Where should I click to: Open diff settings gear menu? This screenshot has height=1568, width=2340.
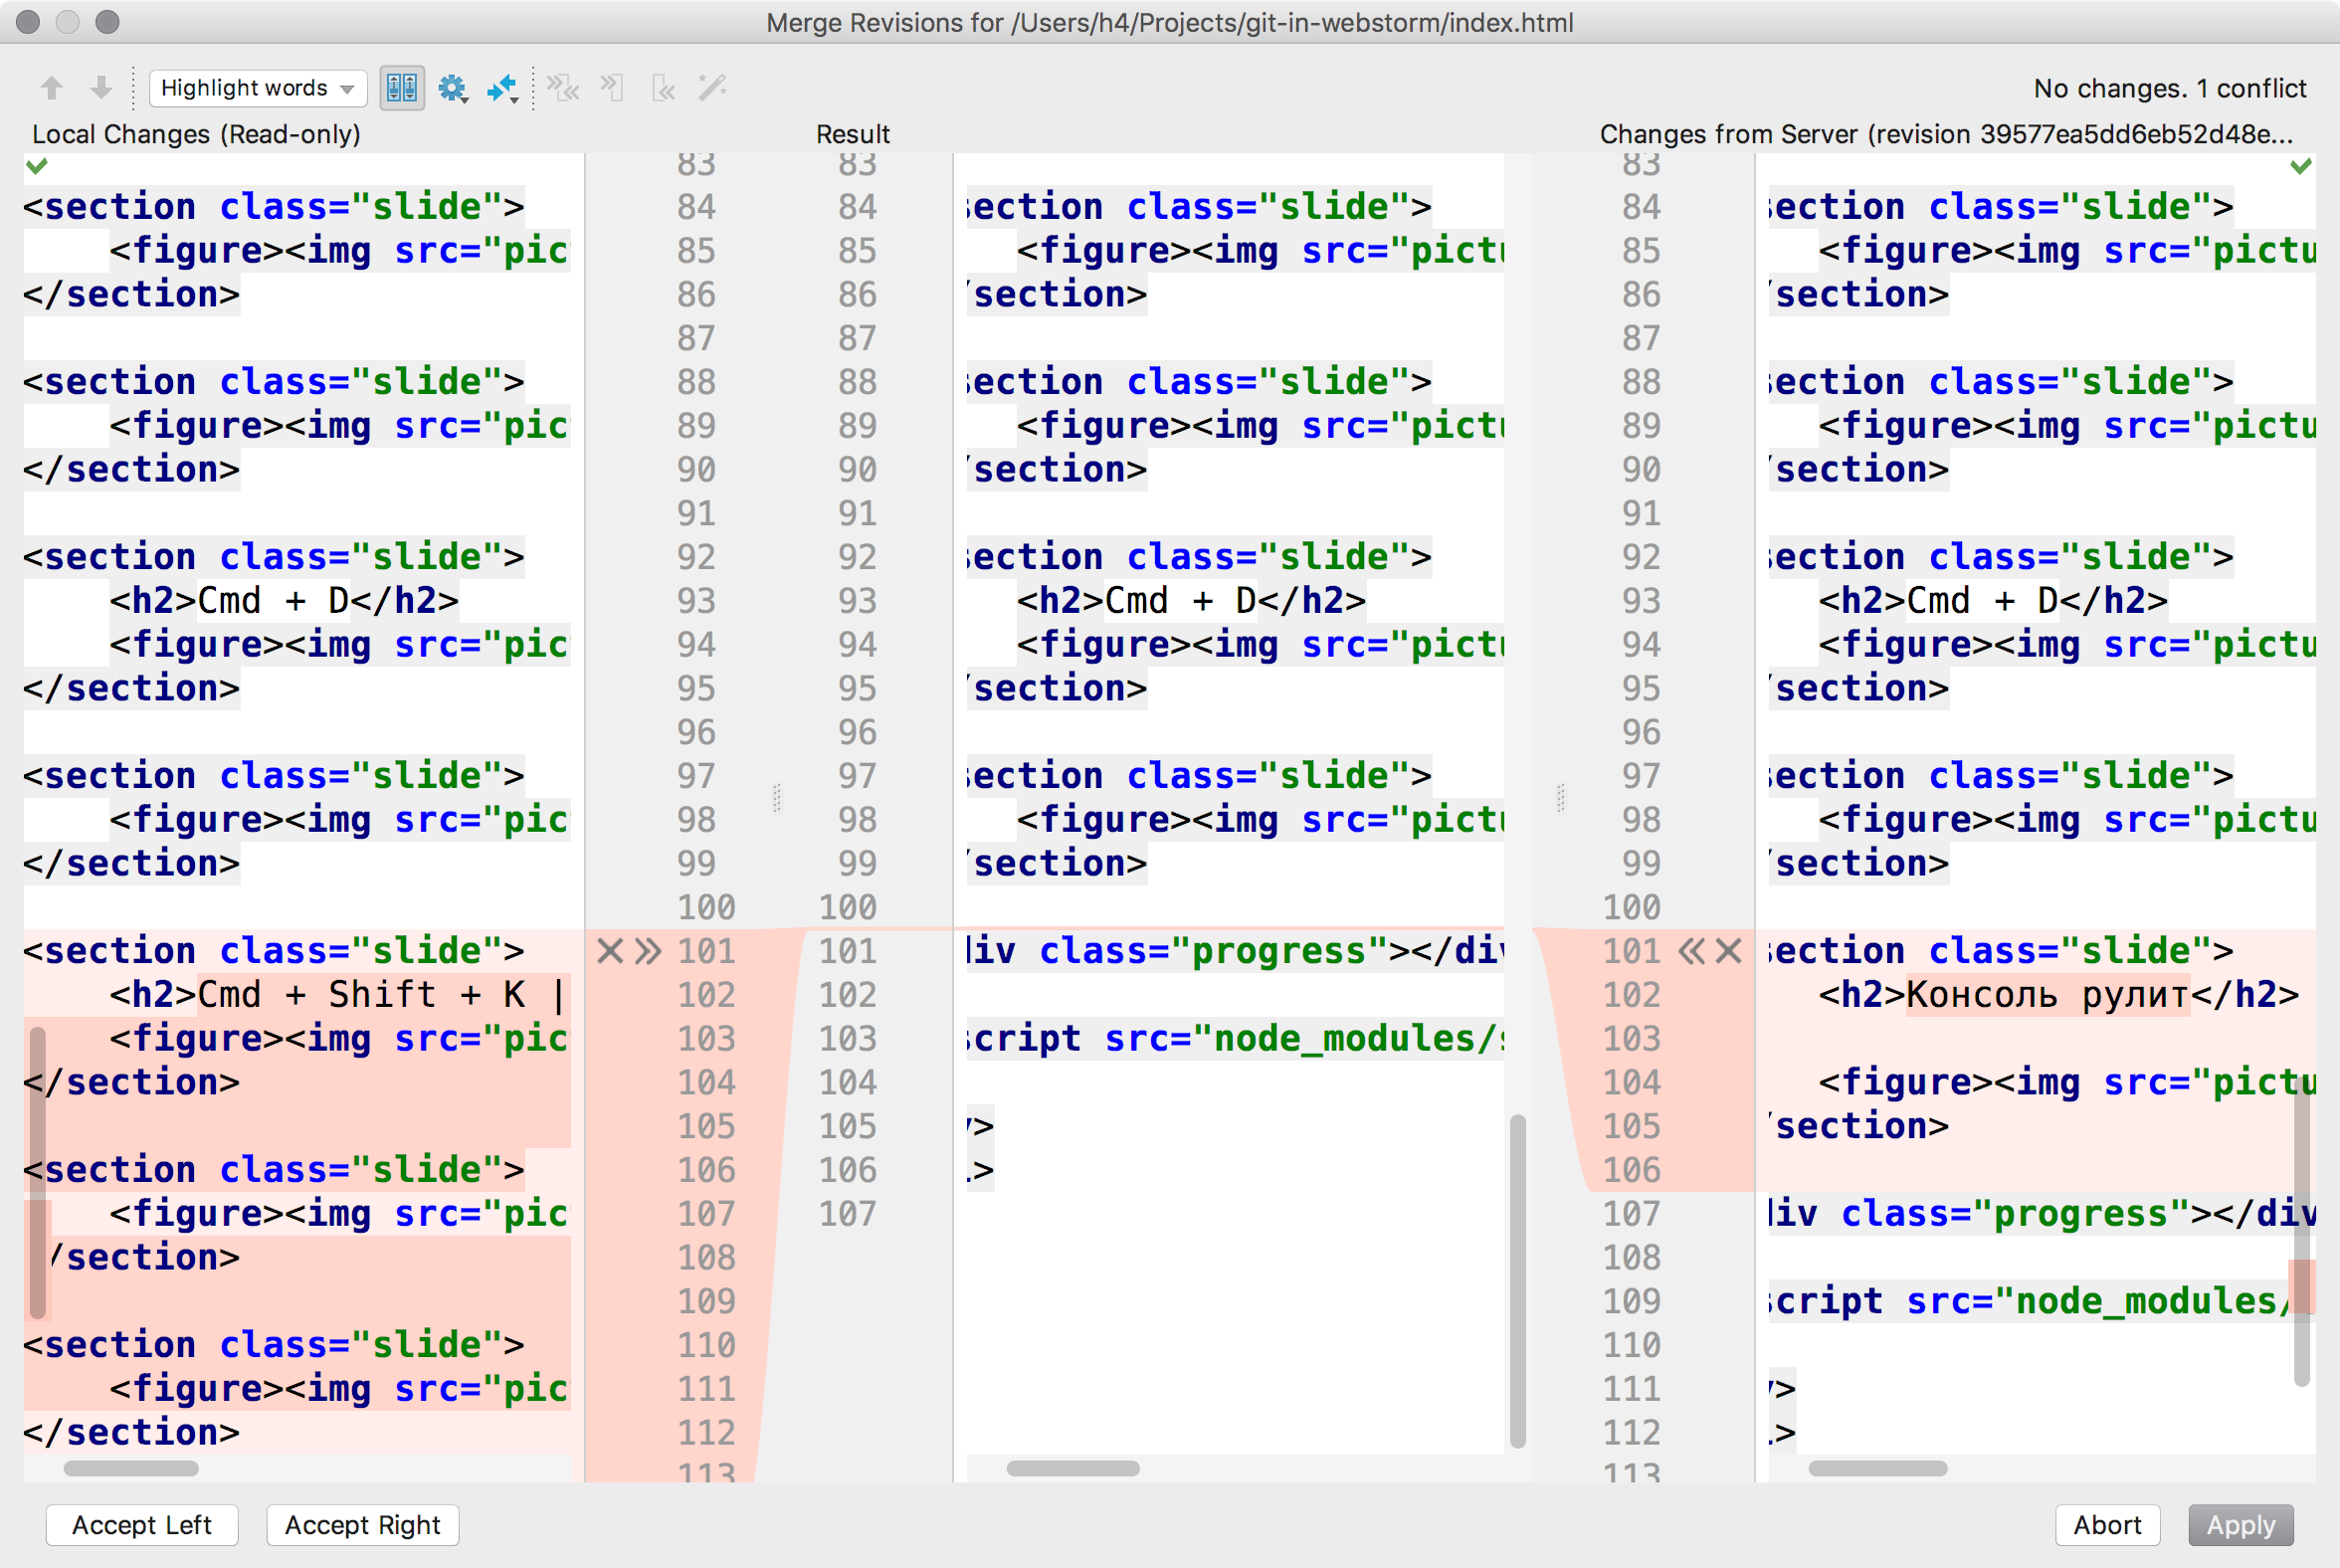(453, 88)
